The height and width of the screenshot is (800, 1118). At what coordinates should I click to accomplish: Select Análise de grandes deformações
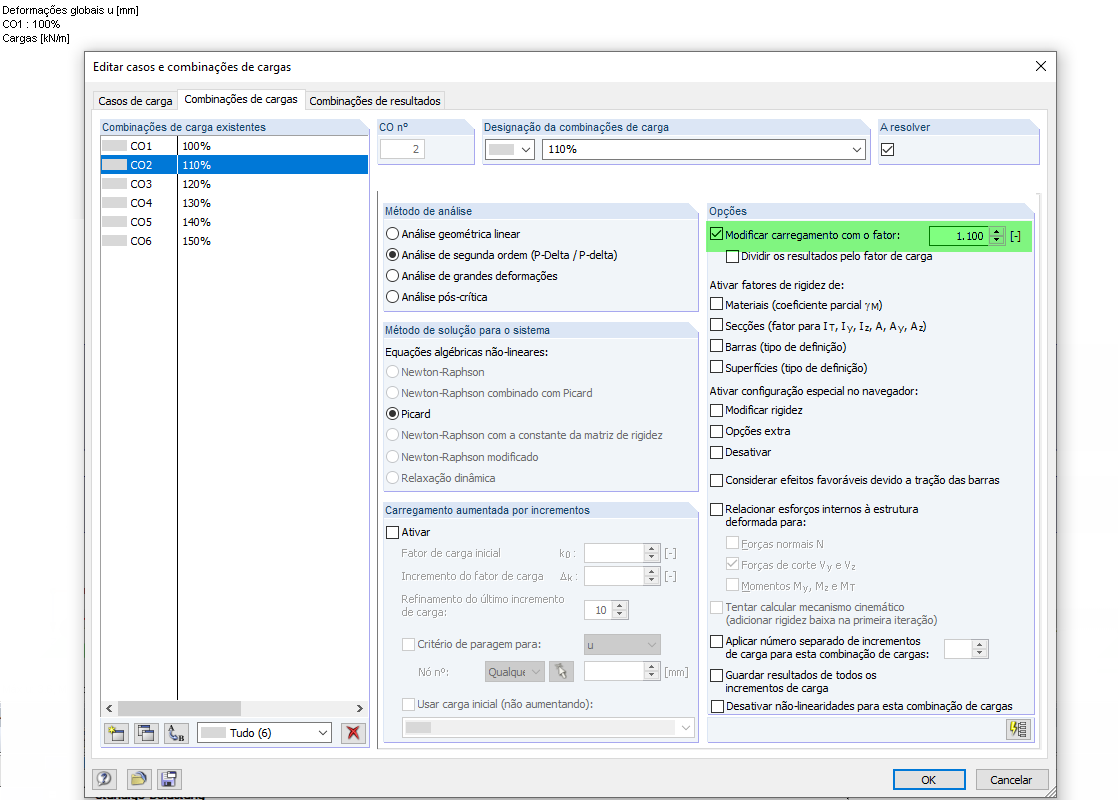(x=392, y=275)
